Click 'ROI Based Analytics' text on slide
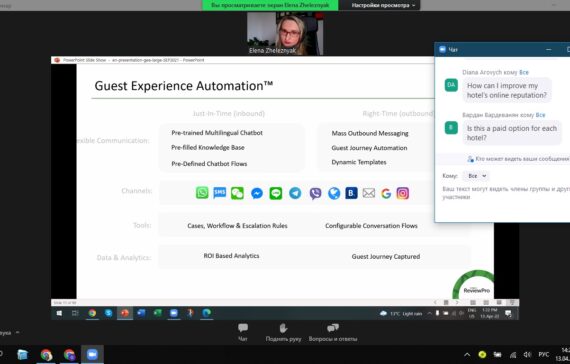The height and width of the screenshot is (364, 570). click(x=231, y=256)
